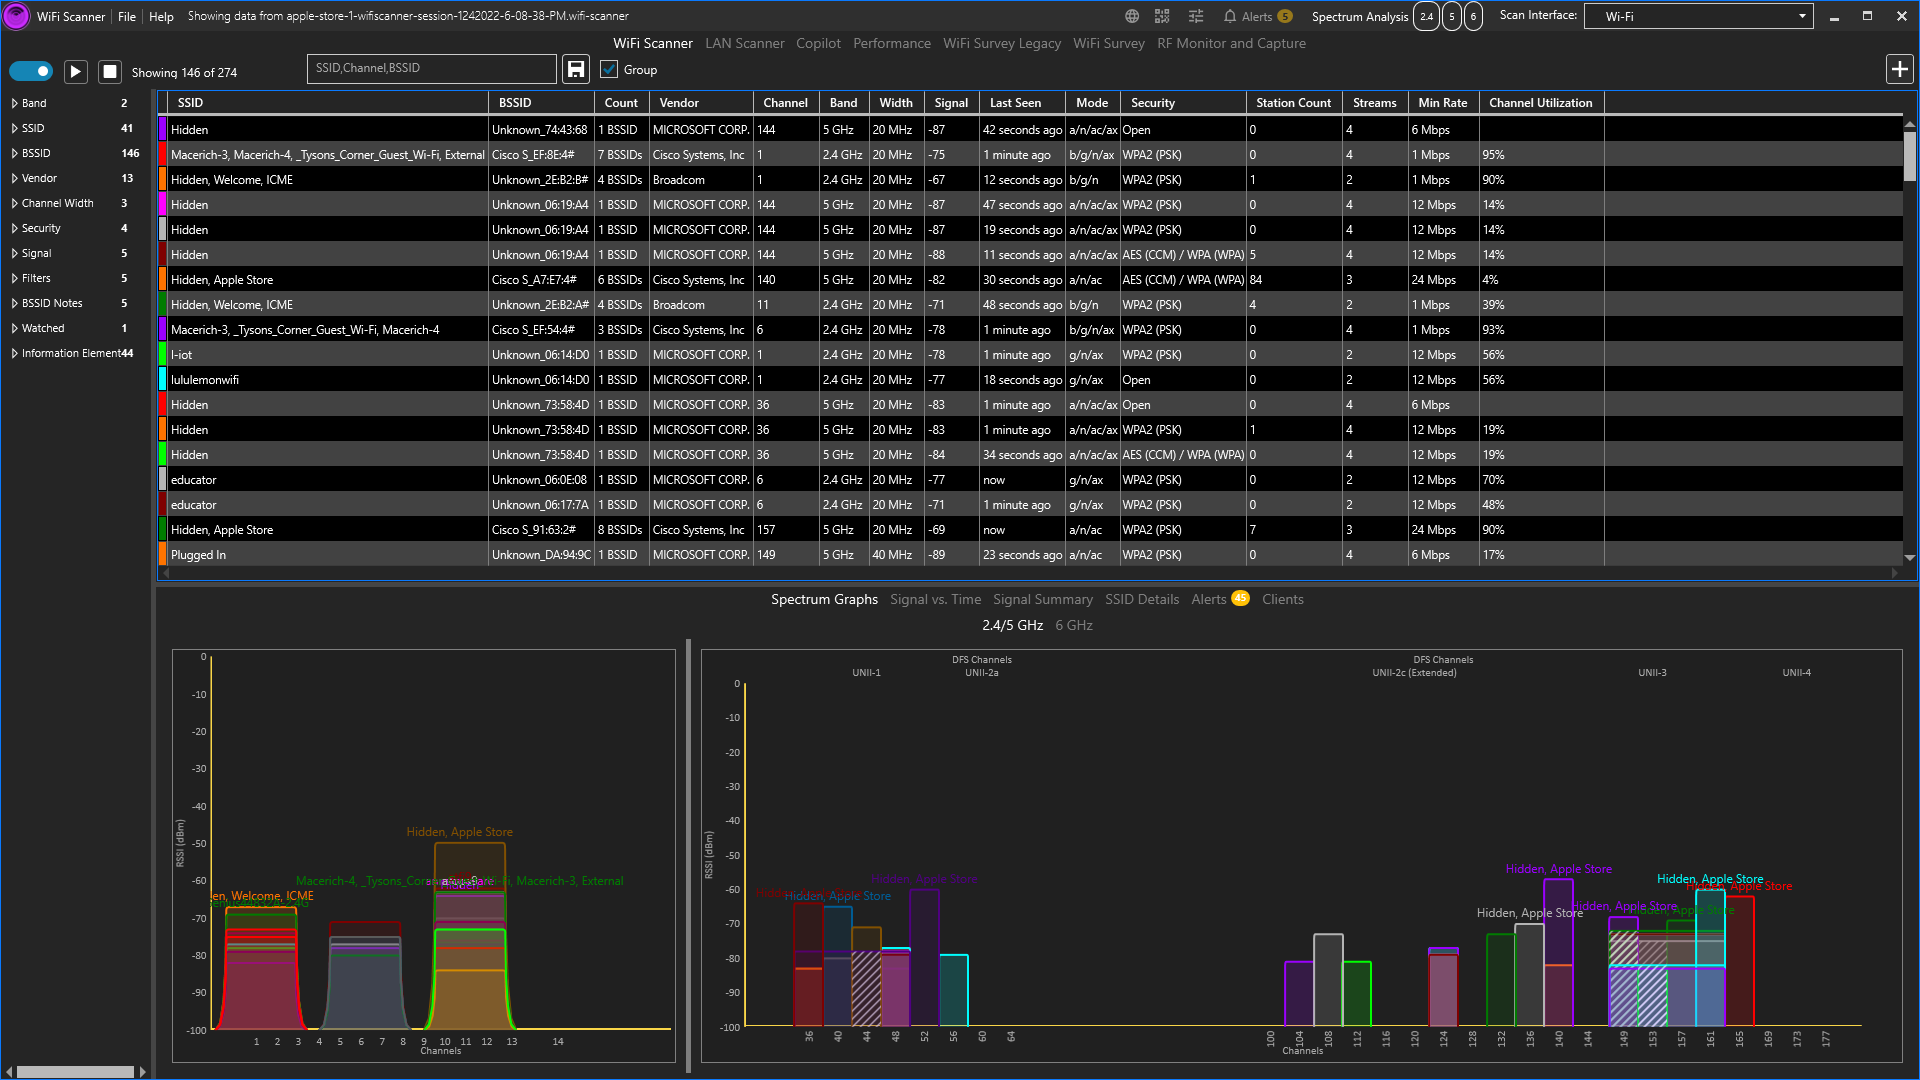Toggle the live scan switch
The width and height of the screenshot is (1920, 1080).
point(31,71)
